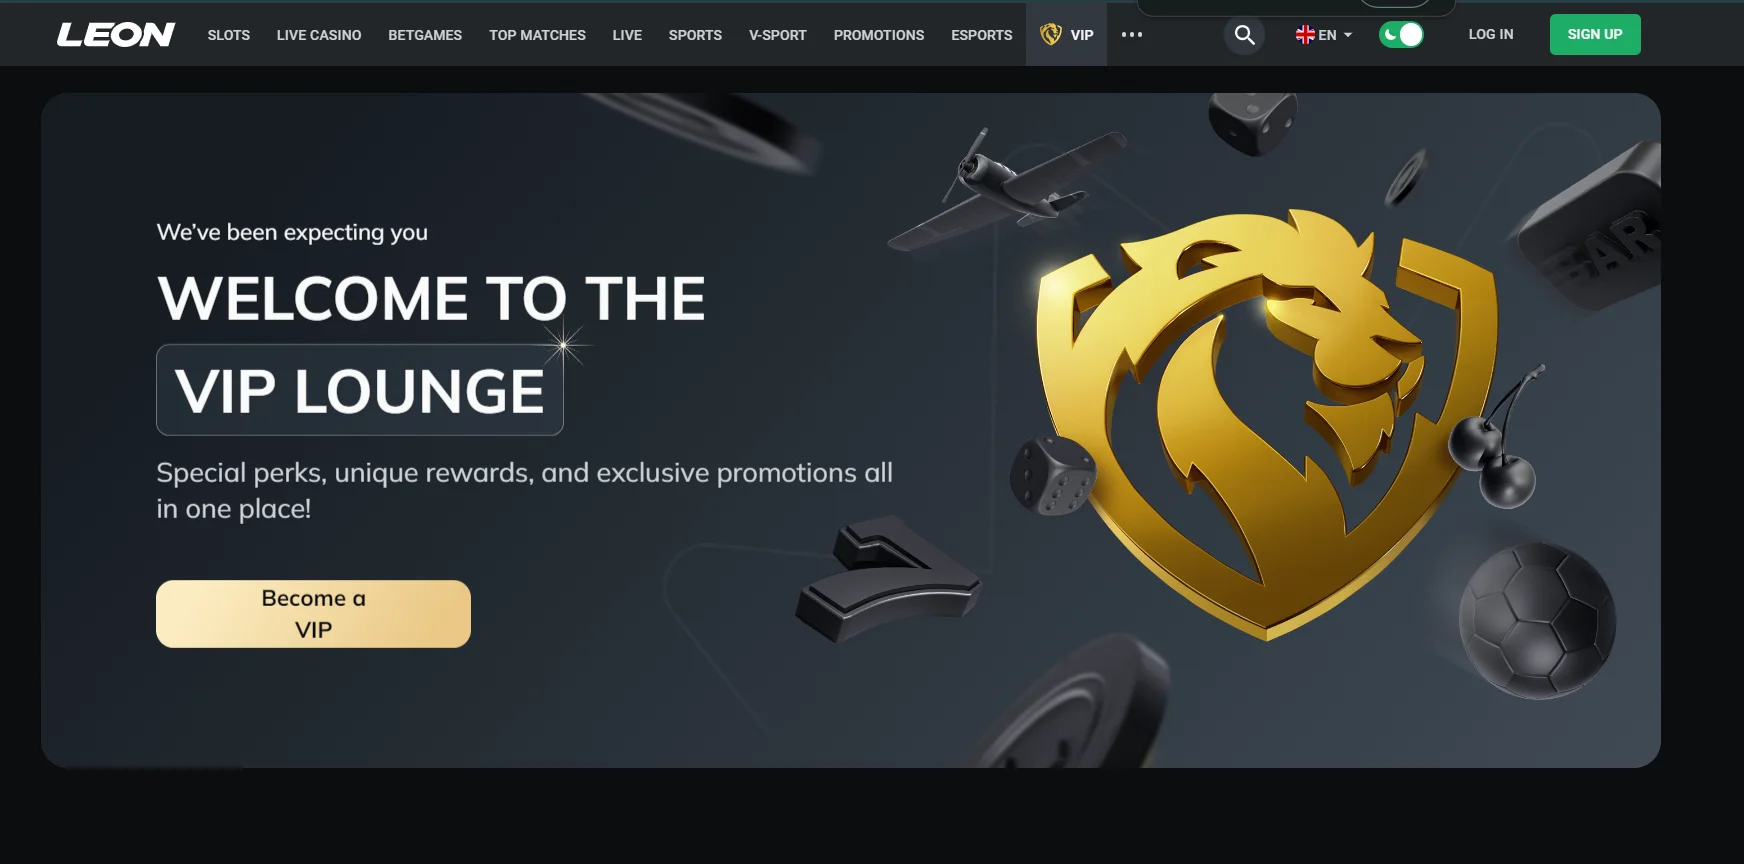Open the ESPORTS section
The image size is (1744, 864).
pos(982,35)
